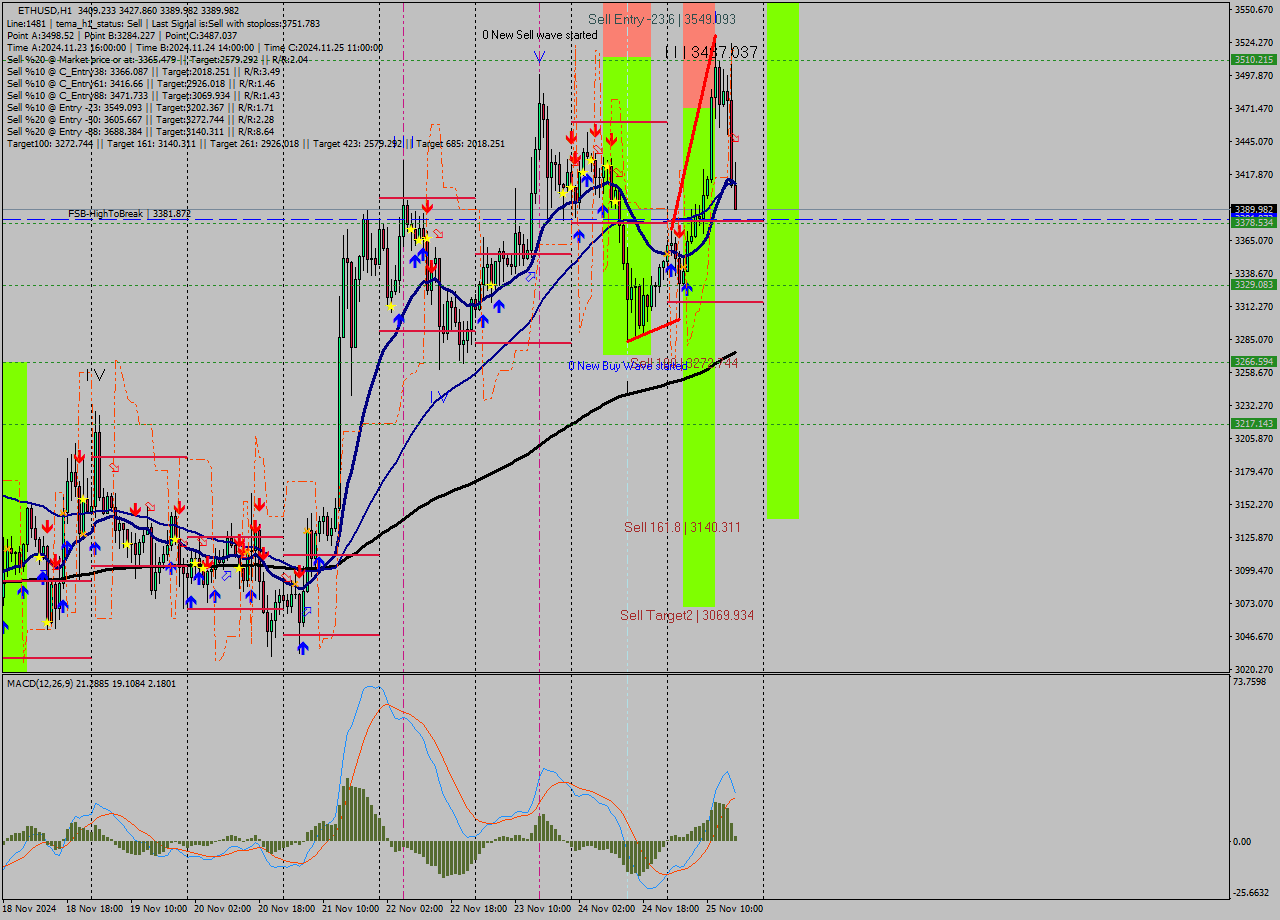The height and width of the screenshot is (920, 1280).
Task: Click the current price tag 3389.982
Action: pos(1253,209)
